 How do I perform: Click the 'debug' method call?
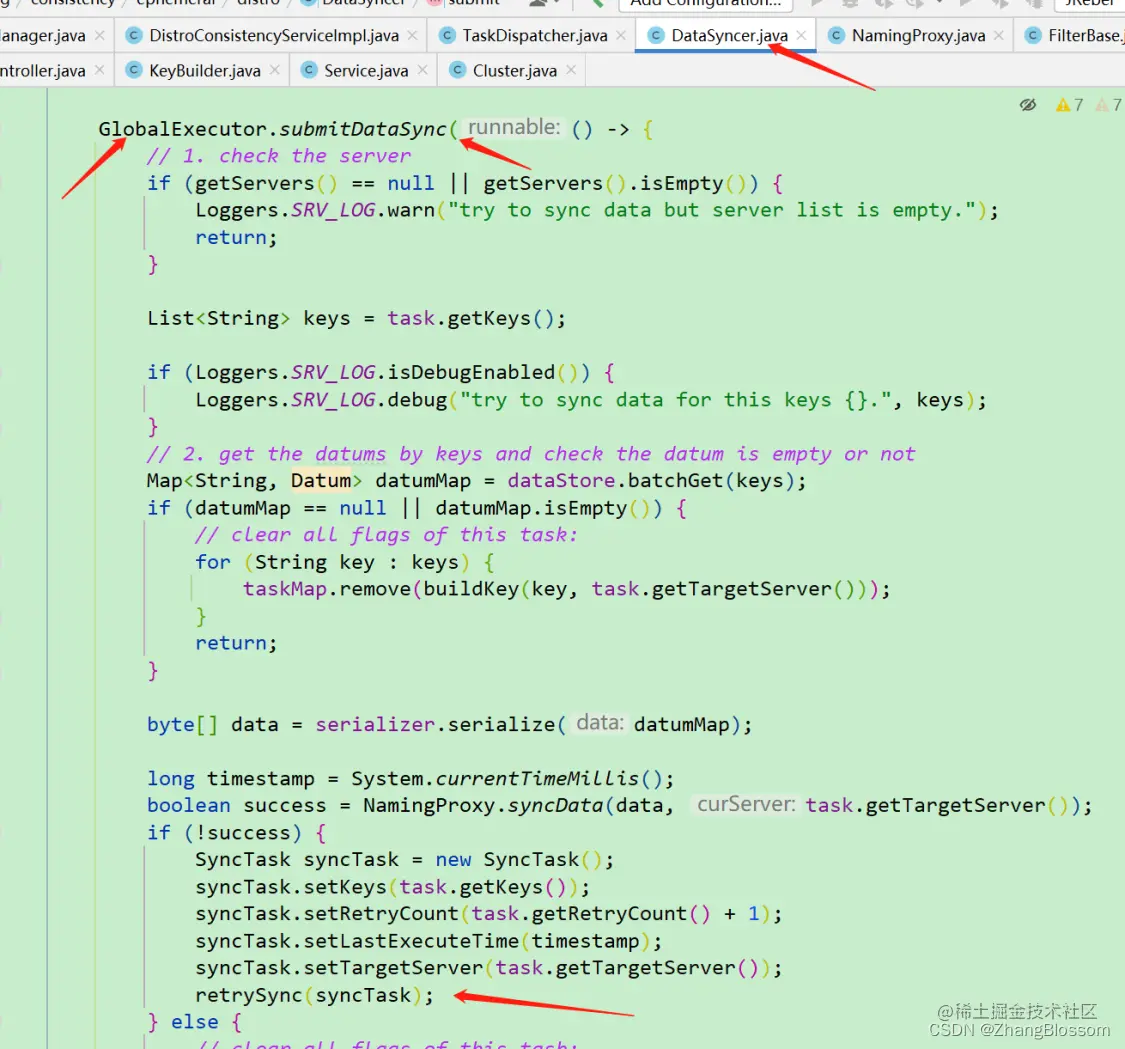[418, 400]
